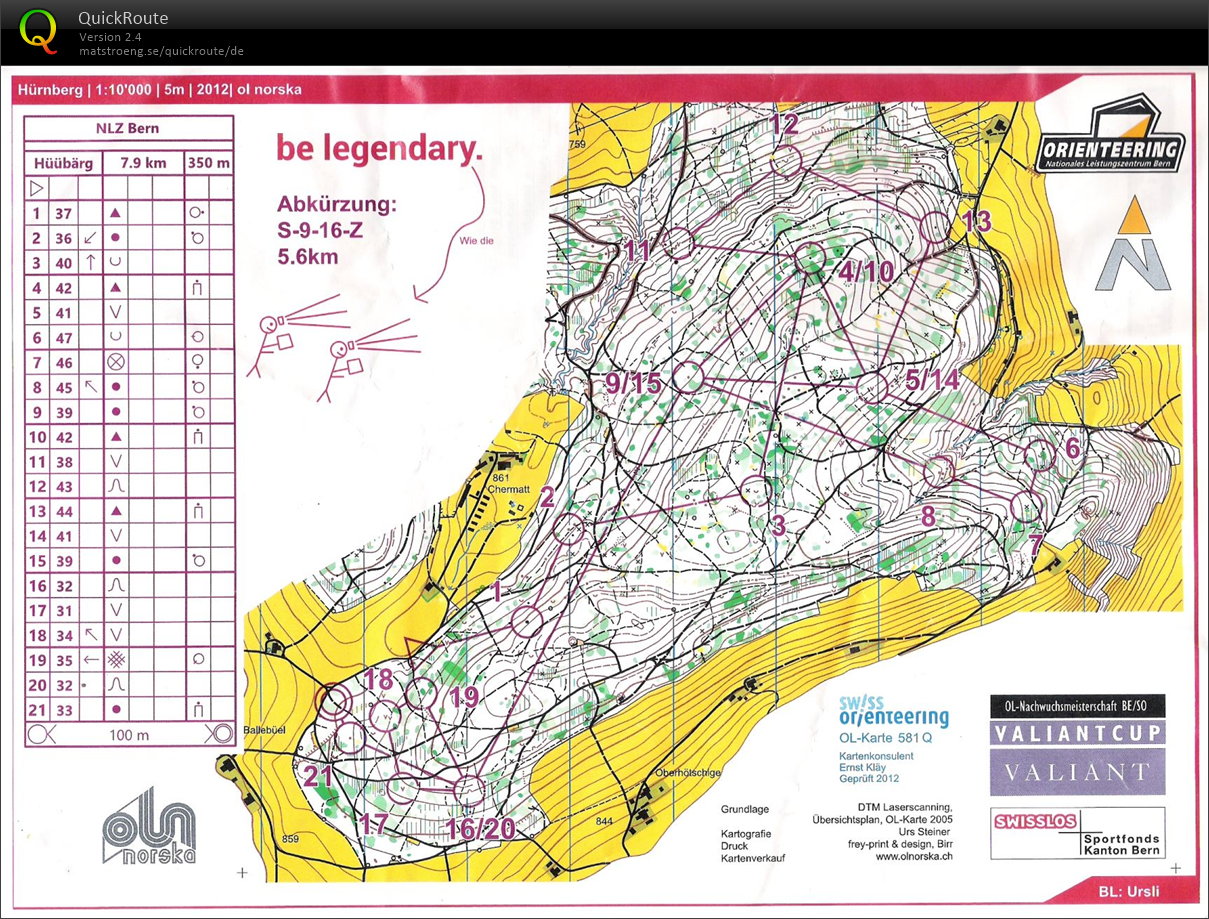Image resolution: width=1209 pixels, height=919 pixels.
Task: Click the start triangle on the map
Action: (413, 648)
